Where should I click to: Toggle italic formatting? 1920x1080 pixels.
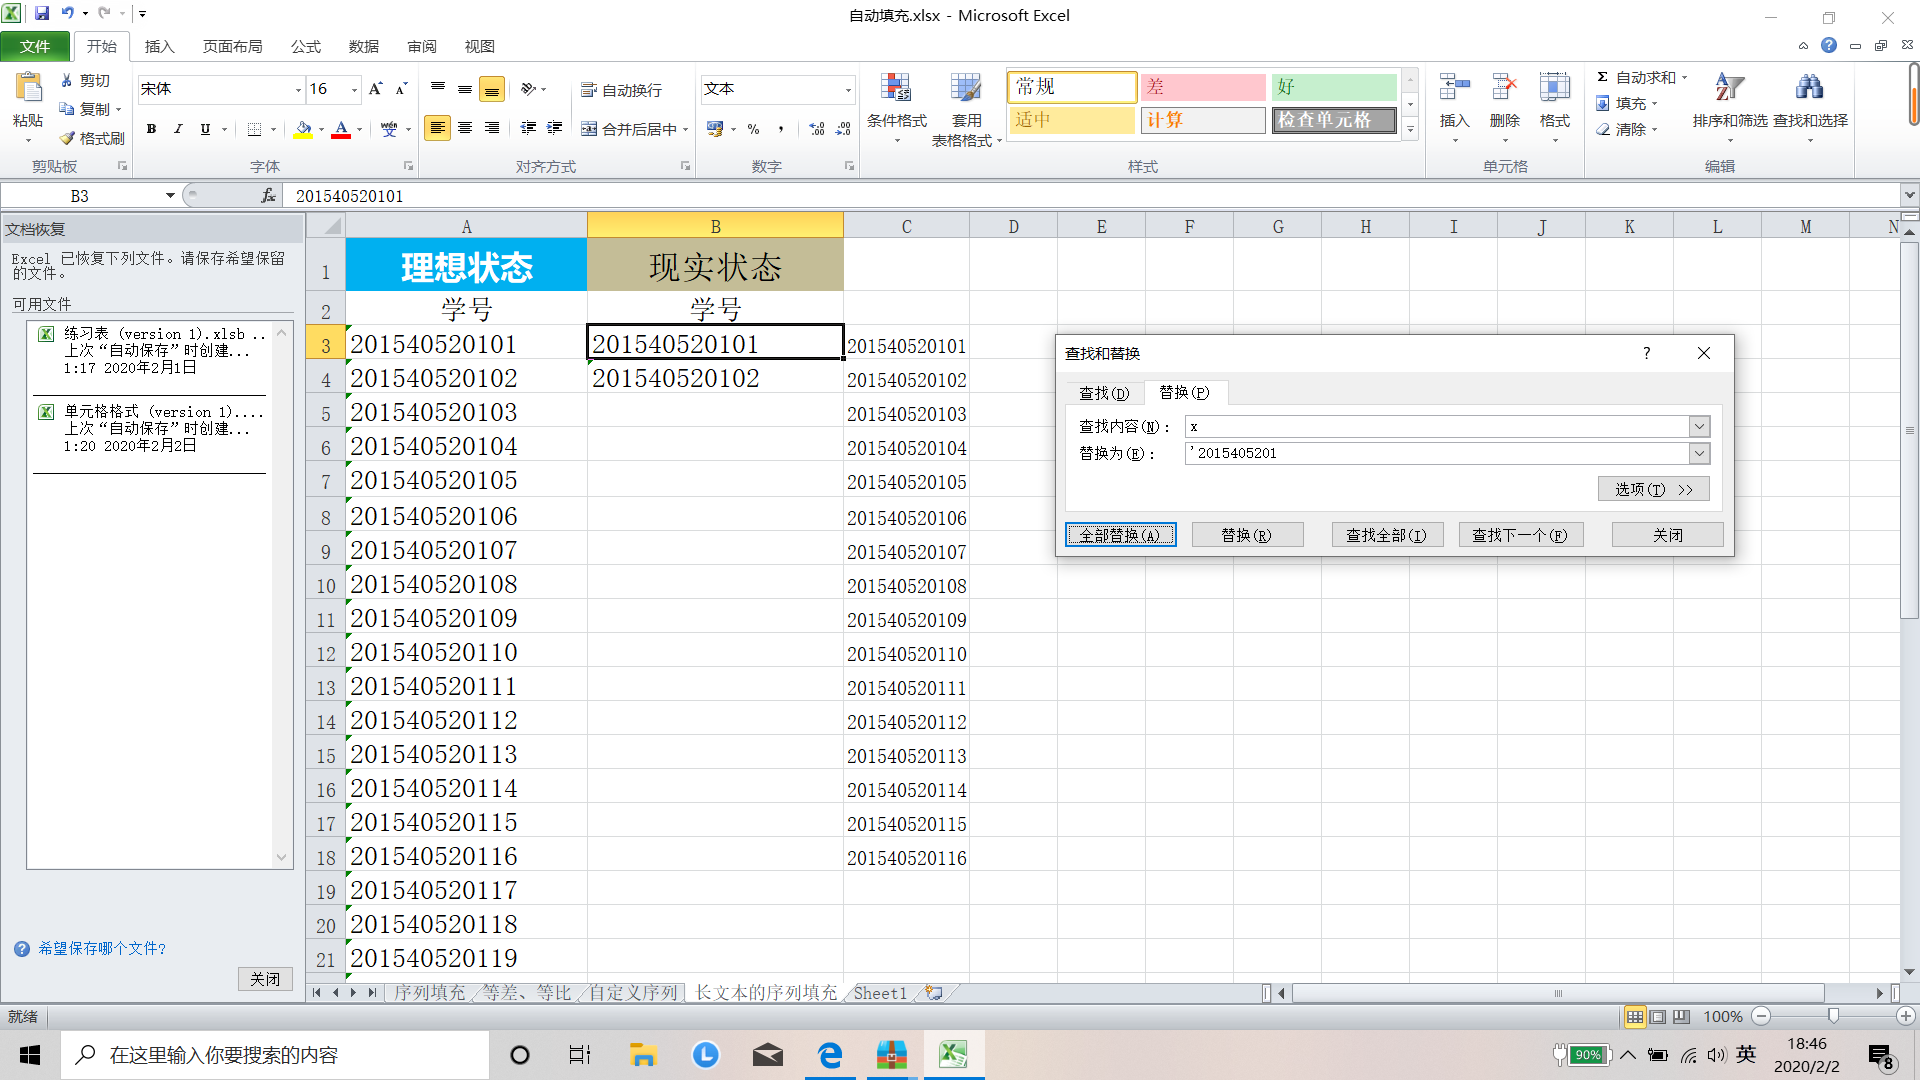tap(178, 129)
